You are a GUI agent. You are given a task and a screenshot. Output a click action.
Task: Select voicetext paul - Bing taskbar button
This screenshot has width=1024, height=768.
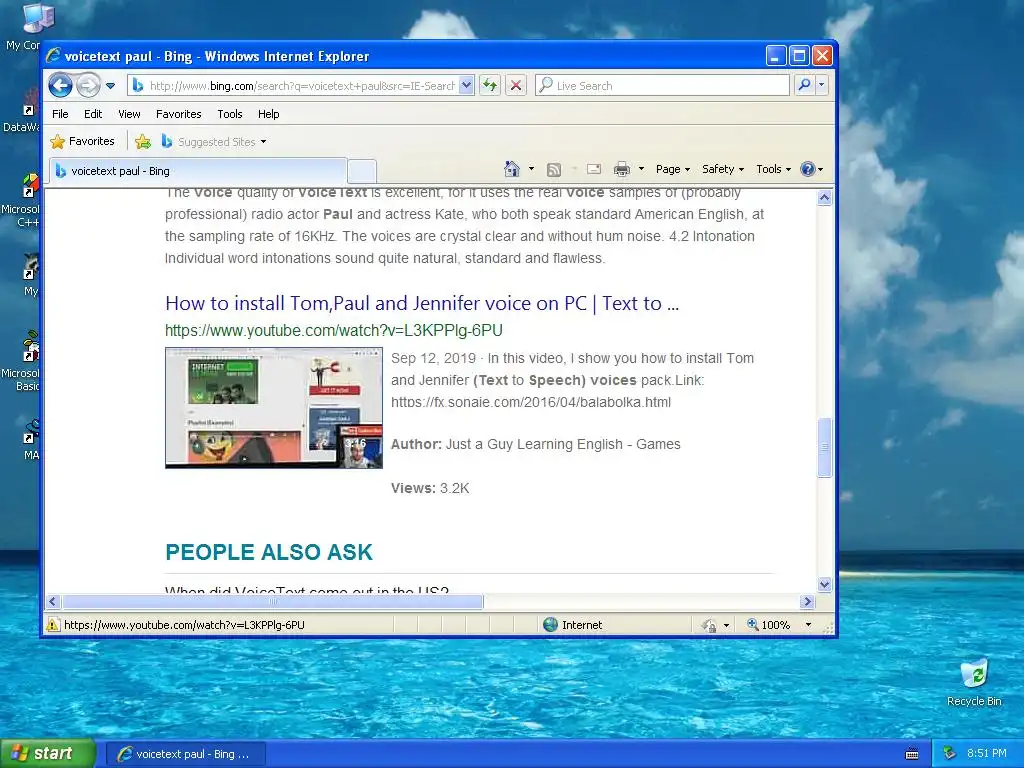184,754
